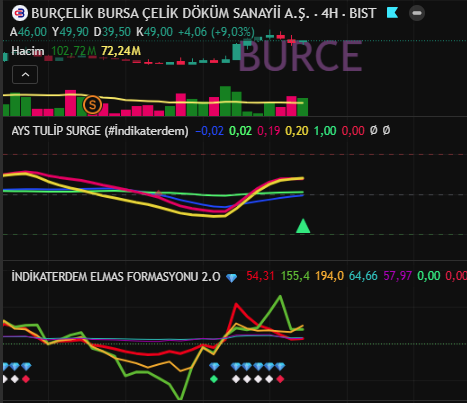Click the orange 194,0 Elmas value
The image size is (467, 403).
tap(329, 276)
